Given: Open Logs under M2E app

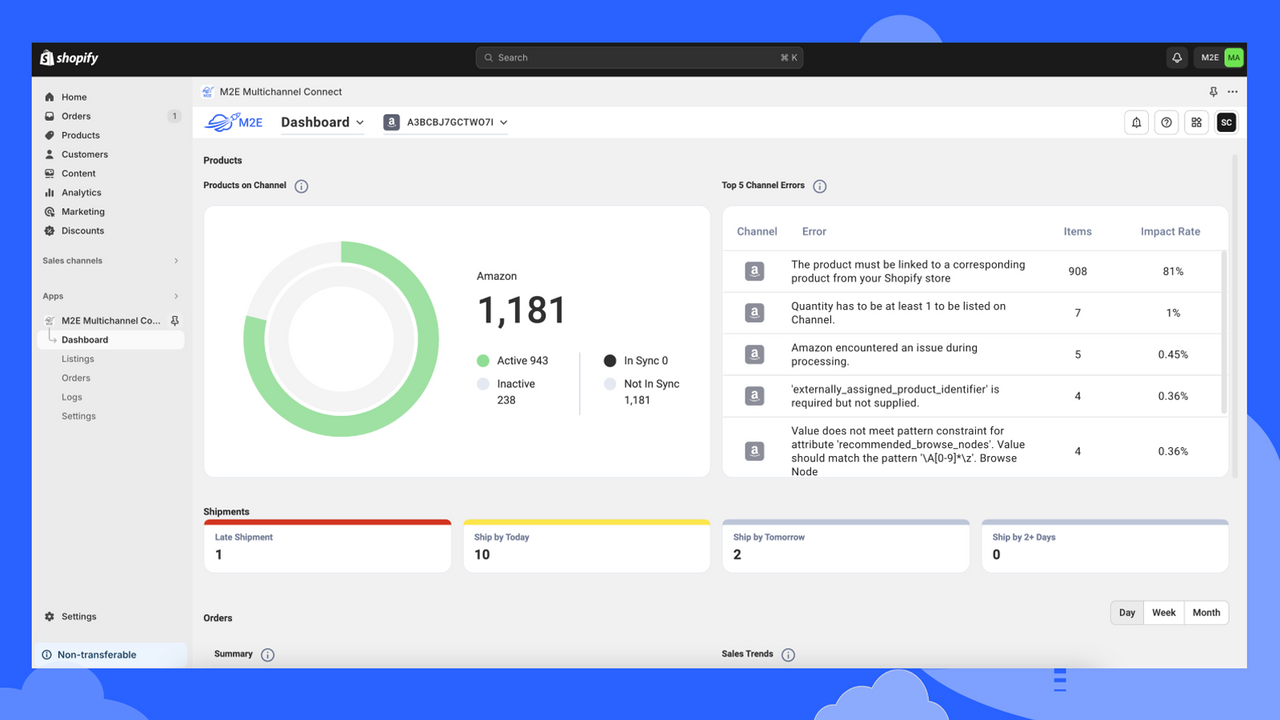Looking at the screenshot, I should pos(72,397).
